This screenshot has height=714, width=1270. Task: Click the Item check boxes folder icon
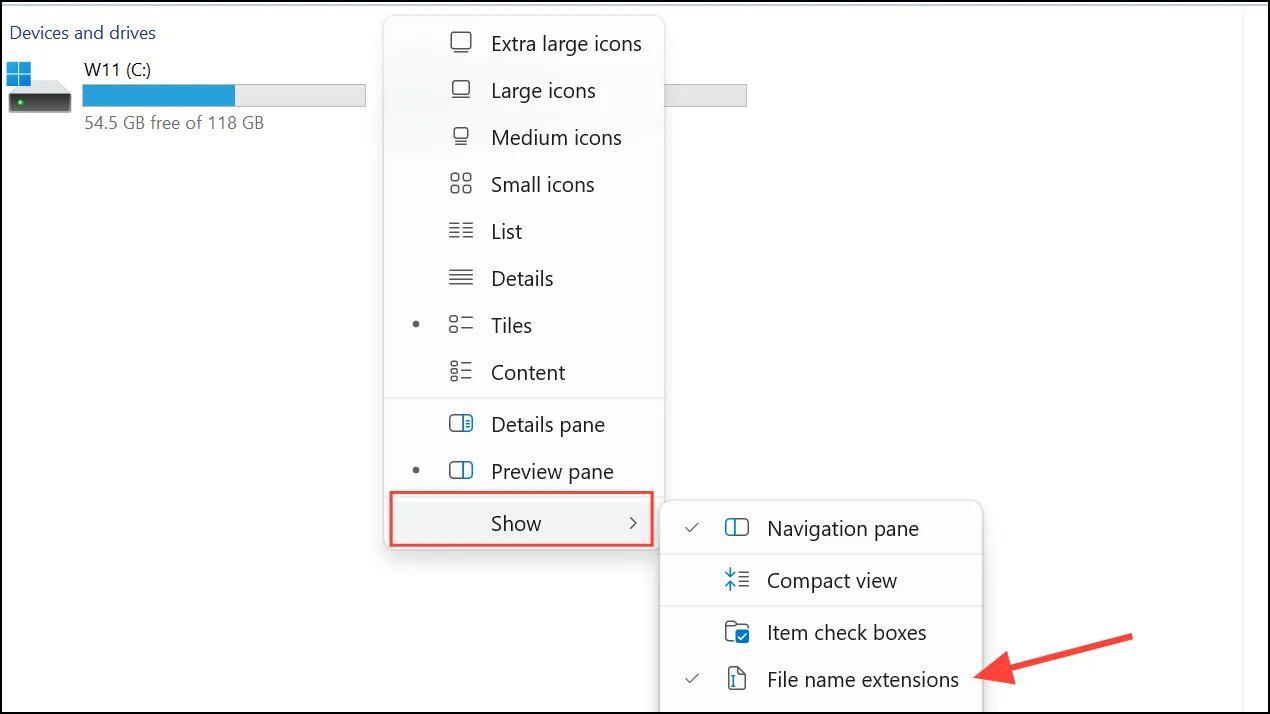click(x=737, y=632)
